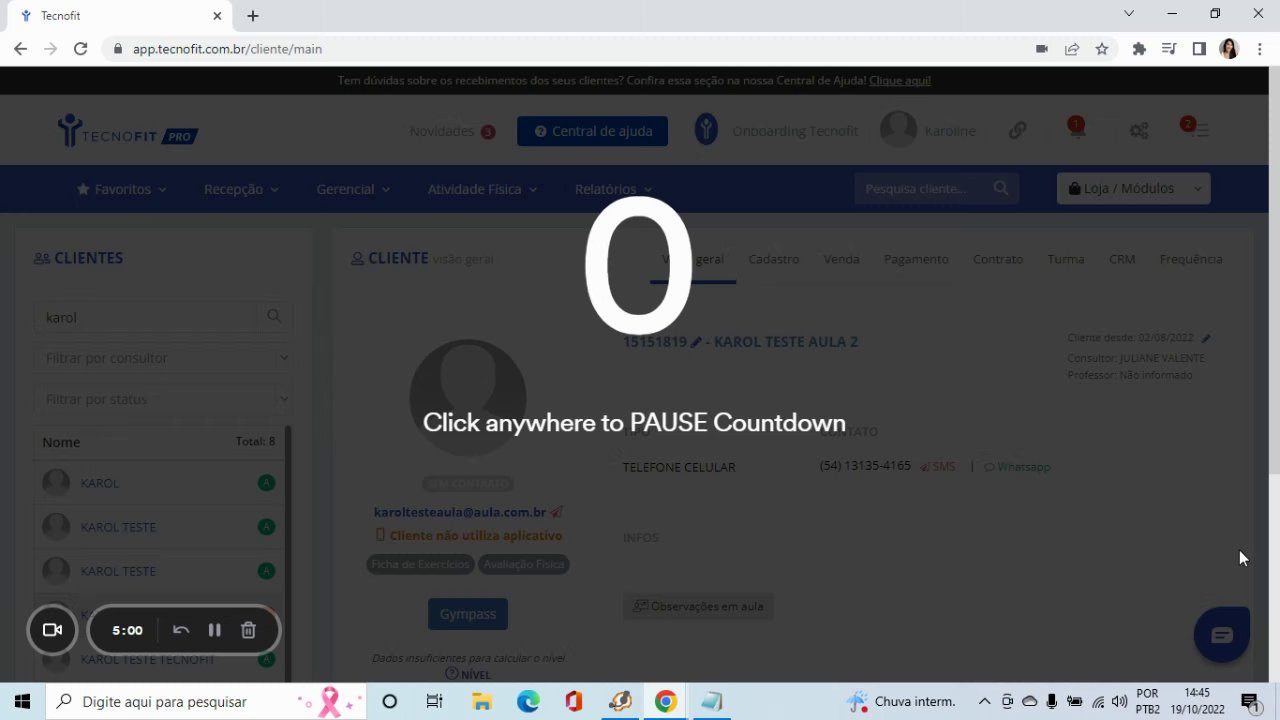Open the Loja / Módulos dropdown

[x=1133, y=188]
